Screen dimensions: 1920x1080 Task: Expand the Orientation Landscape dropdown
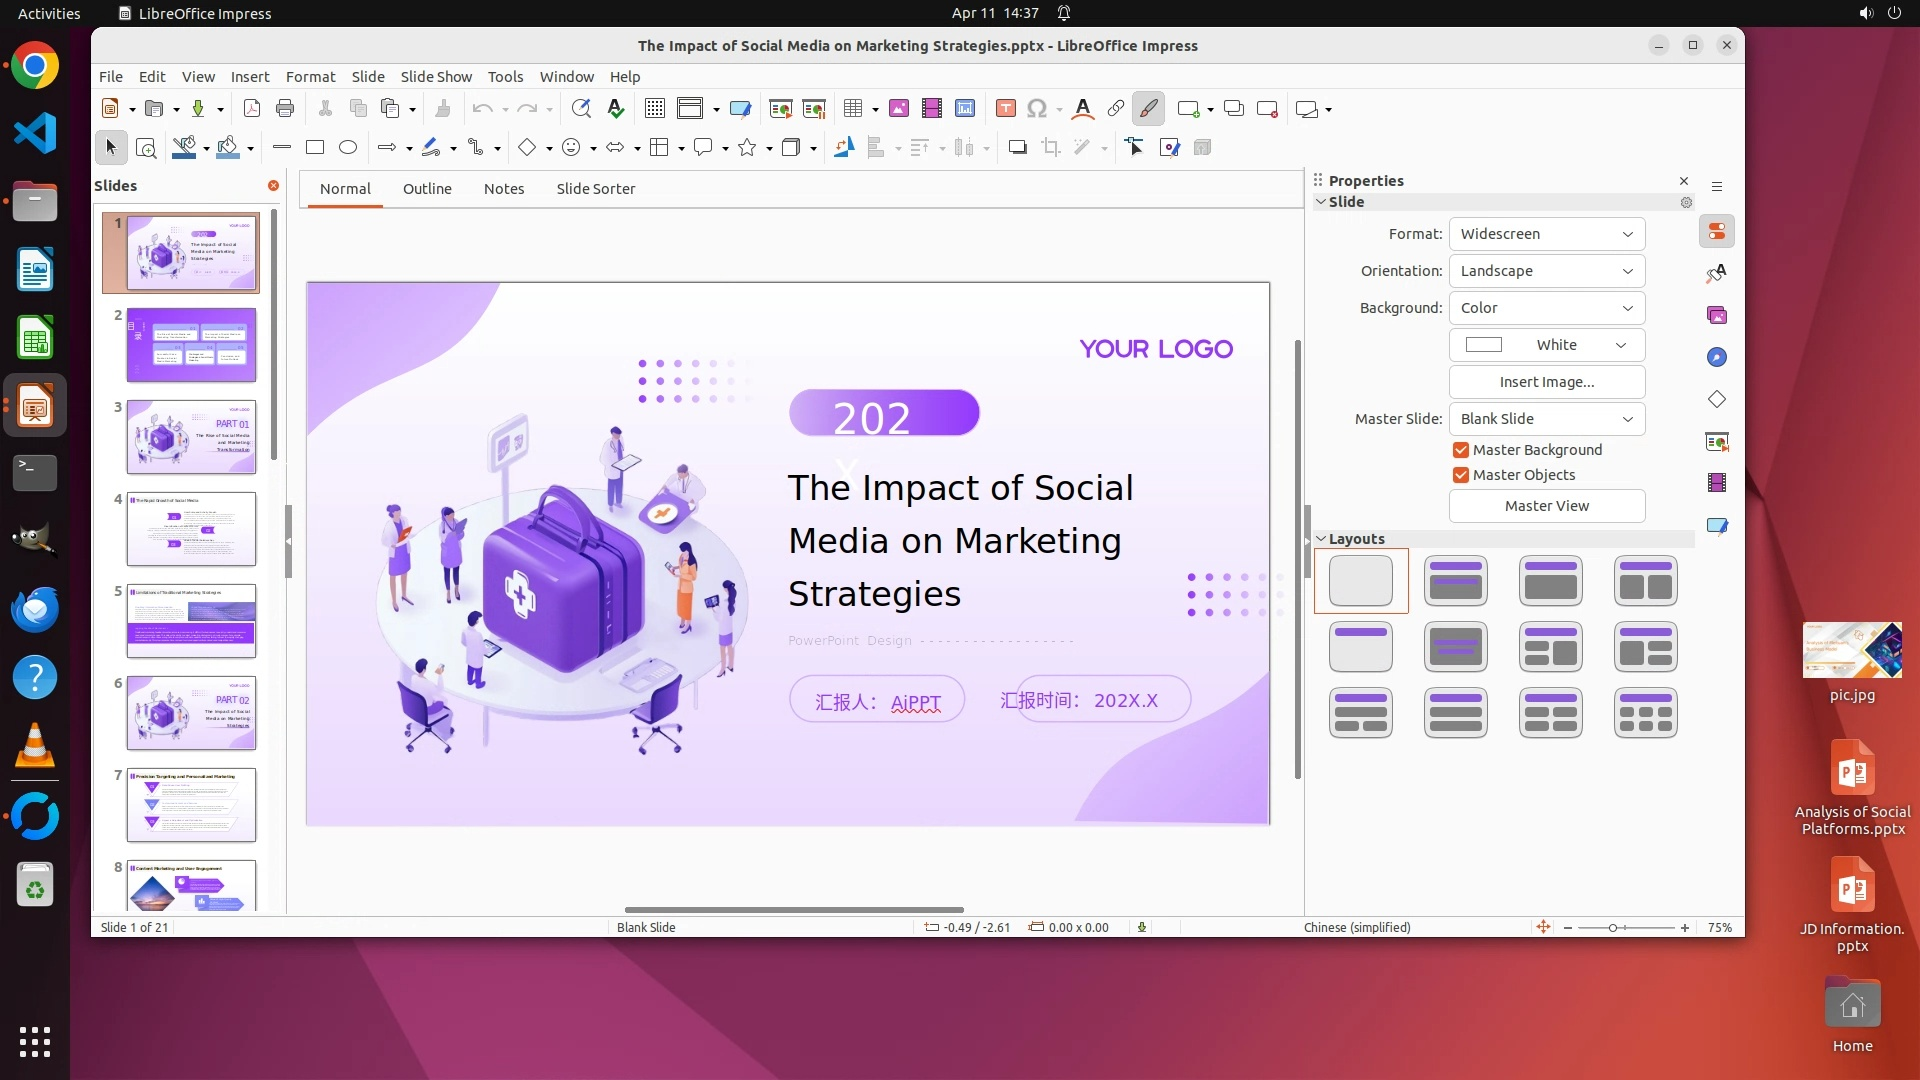(x=1546, y=271)
